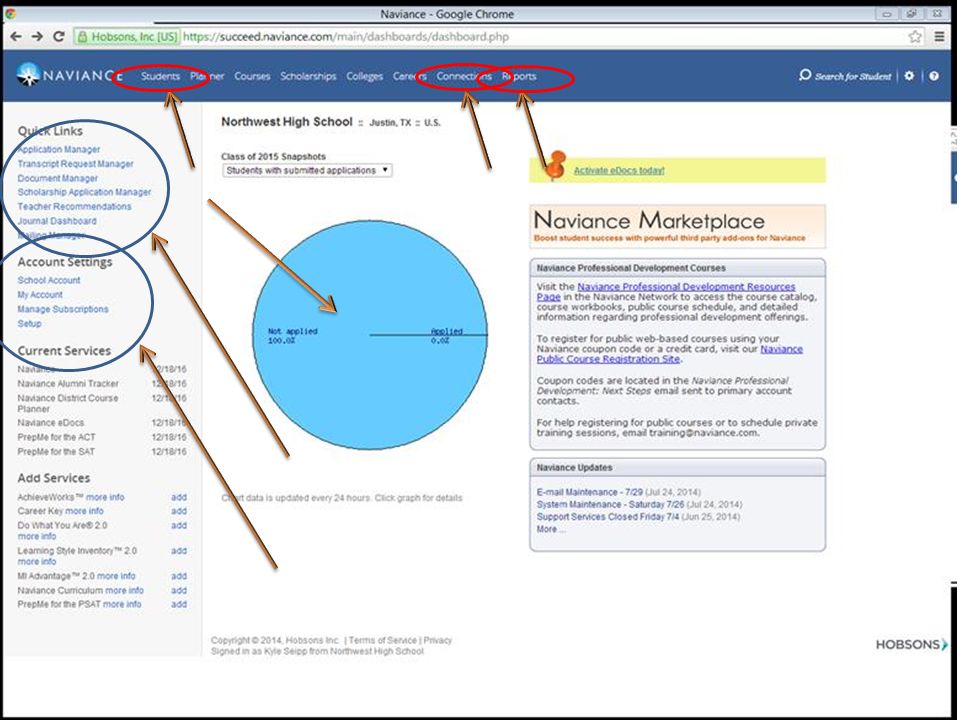Open School Account settings link
Viewport: 960px width, 720px height.
pyautogui.click(x=49, y=280)
